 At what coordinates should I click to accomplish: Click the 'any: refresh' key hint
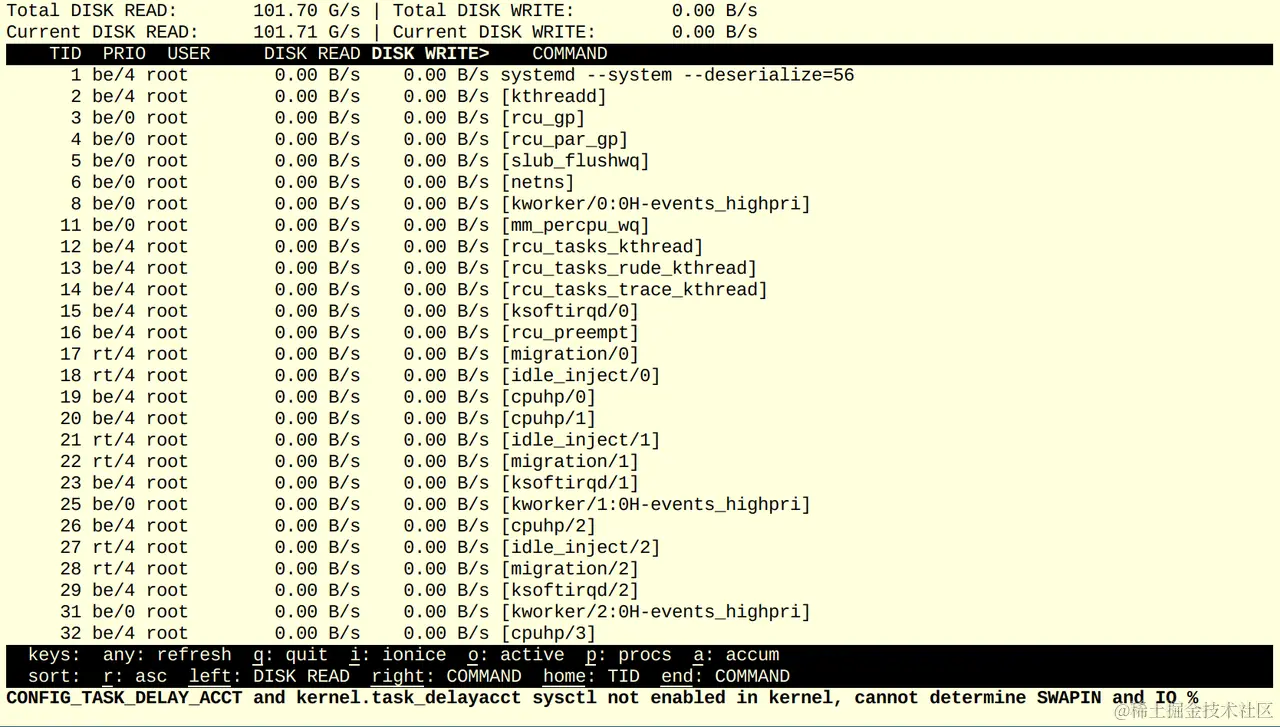coord(167,655)
